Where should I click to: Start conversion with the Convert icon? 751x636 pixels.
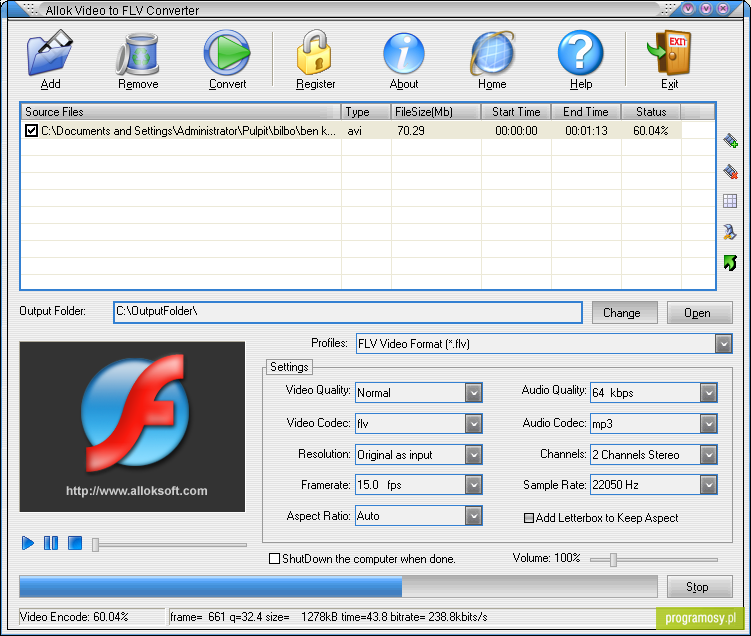[x=227, y=53]
